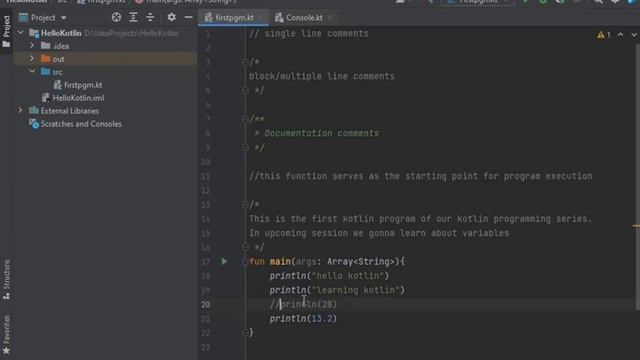640x360 pixels.
Task: Click println(13.2) statement
Action: (x=303, y=319)
